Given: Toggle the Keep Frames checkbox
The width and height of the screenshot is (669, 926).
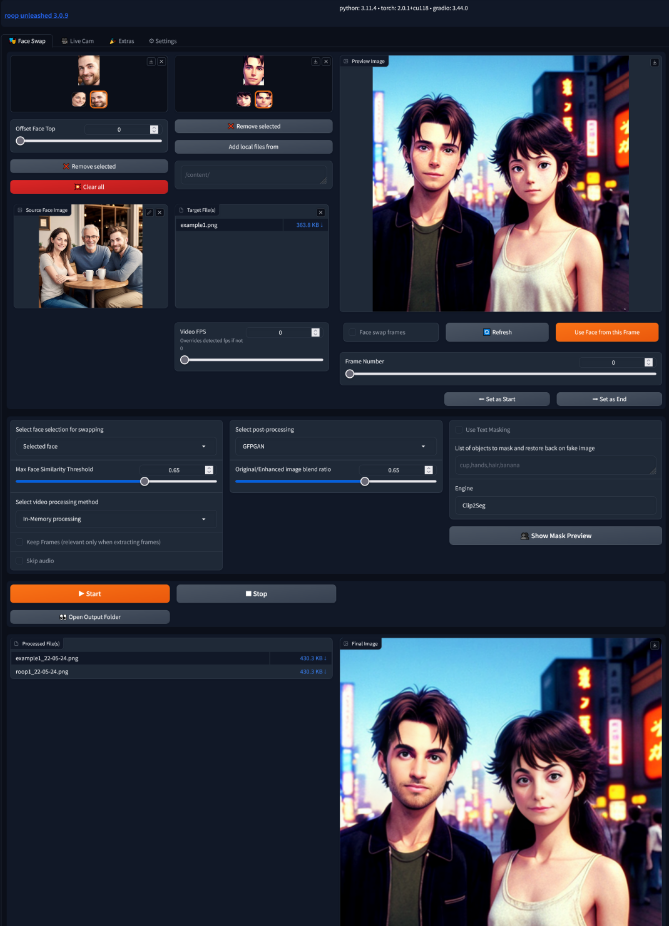Looking at the screenshot, I should click(19, 542).
